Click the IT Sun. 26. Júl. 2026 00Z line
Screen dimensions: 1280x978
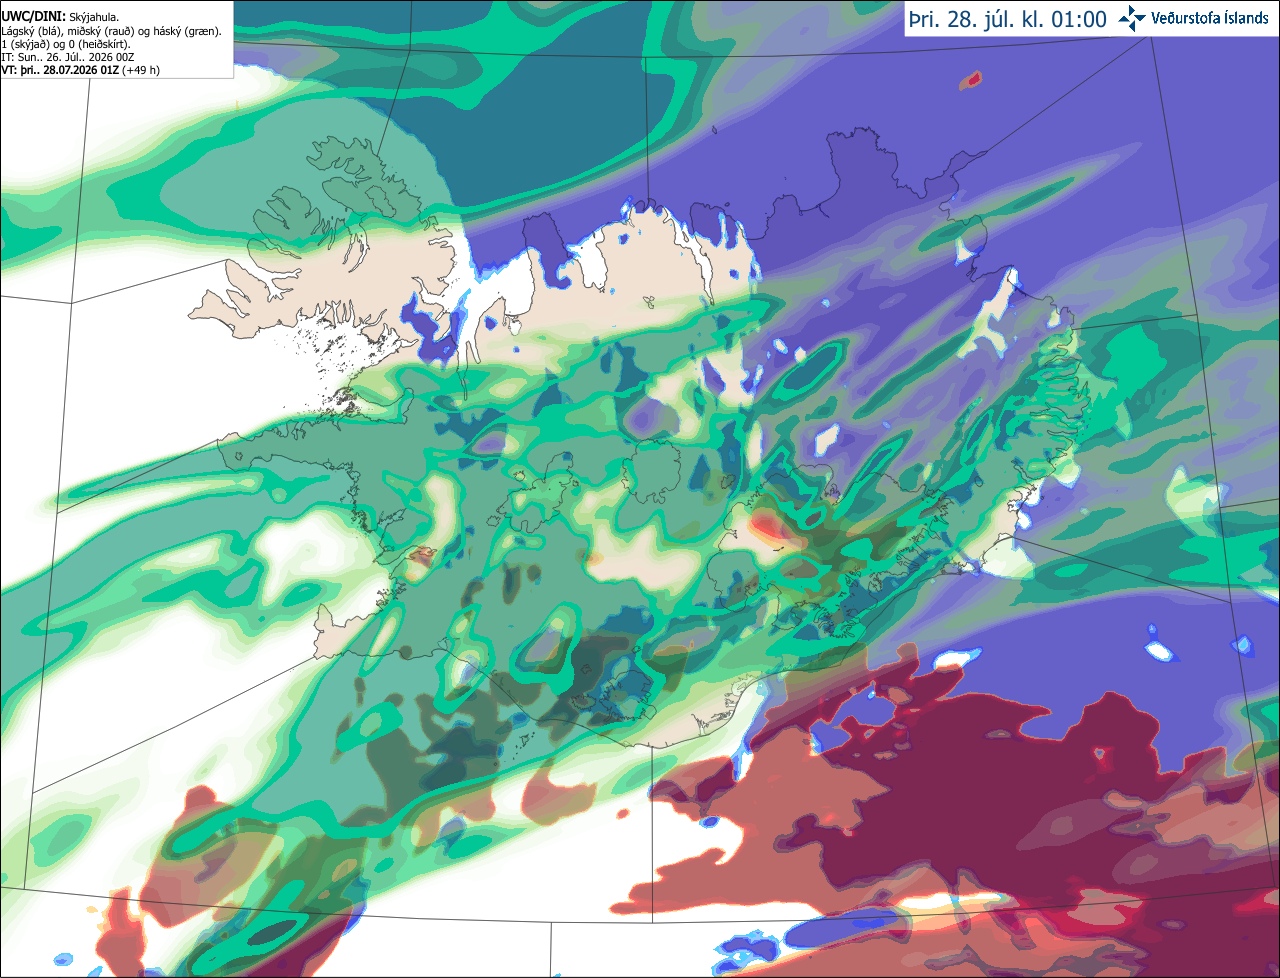point(68,57)
